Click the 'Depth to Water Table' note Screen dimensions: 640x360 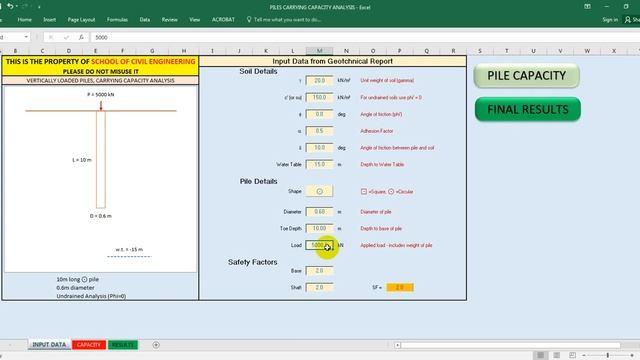[x=382, y=164]
